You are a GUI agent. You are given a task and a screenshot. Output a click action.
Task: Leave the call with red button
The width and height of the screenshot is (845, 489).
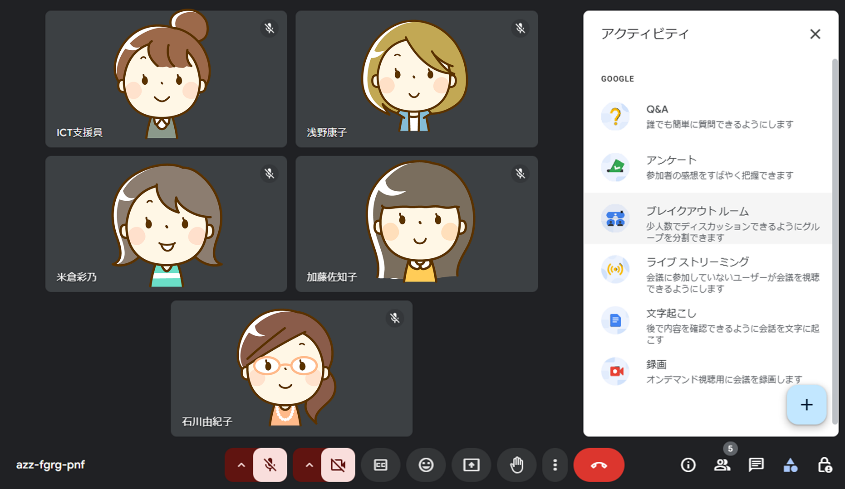pos(599,465)
